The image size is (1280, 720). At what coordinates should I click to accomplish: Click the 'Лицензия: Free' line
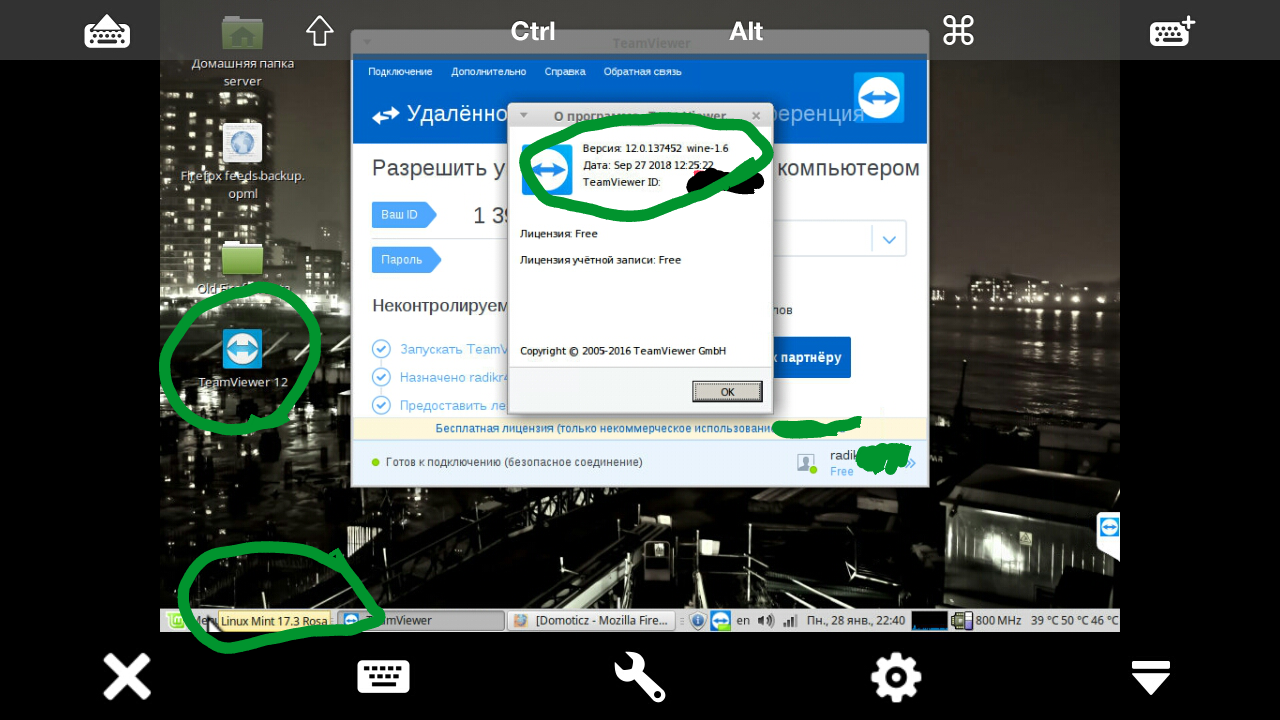(x=558, y=234)
